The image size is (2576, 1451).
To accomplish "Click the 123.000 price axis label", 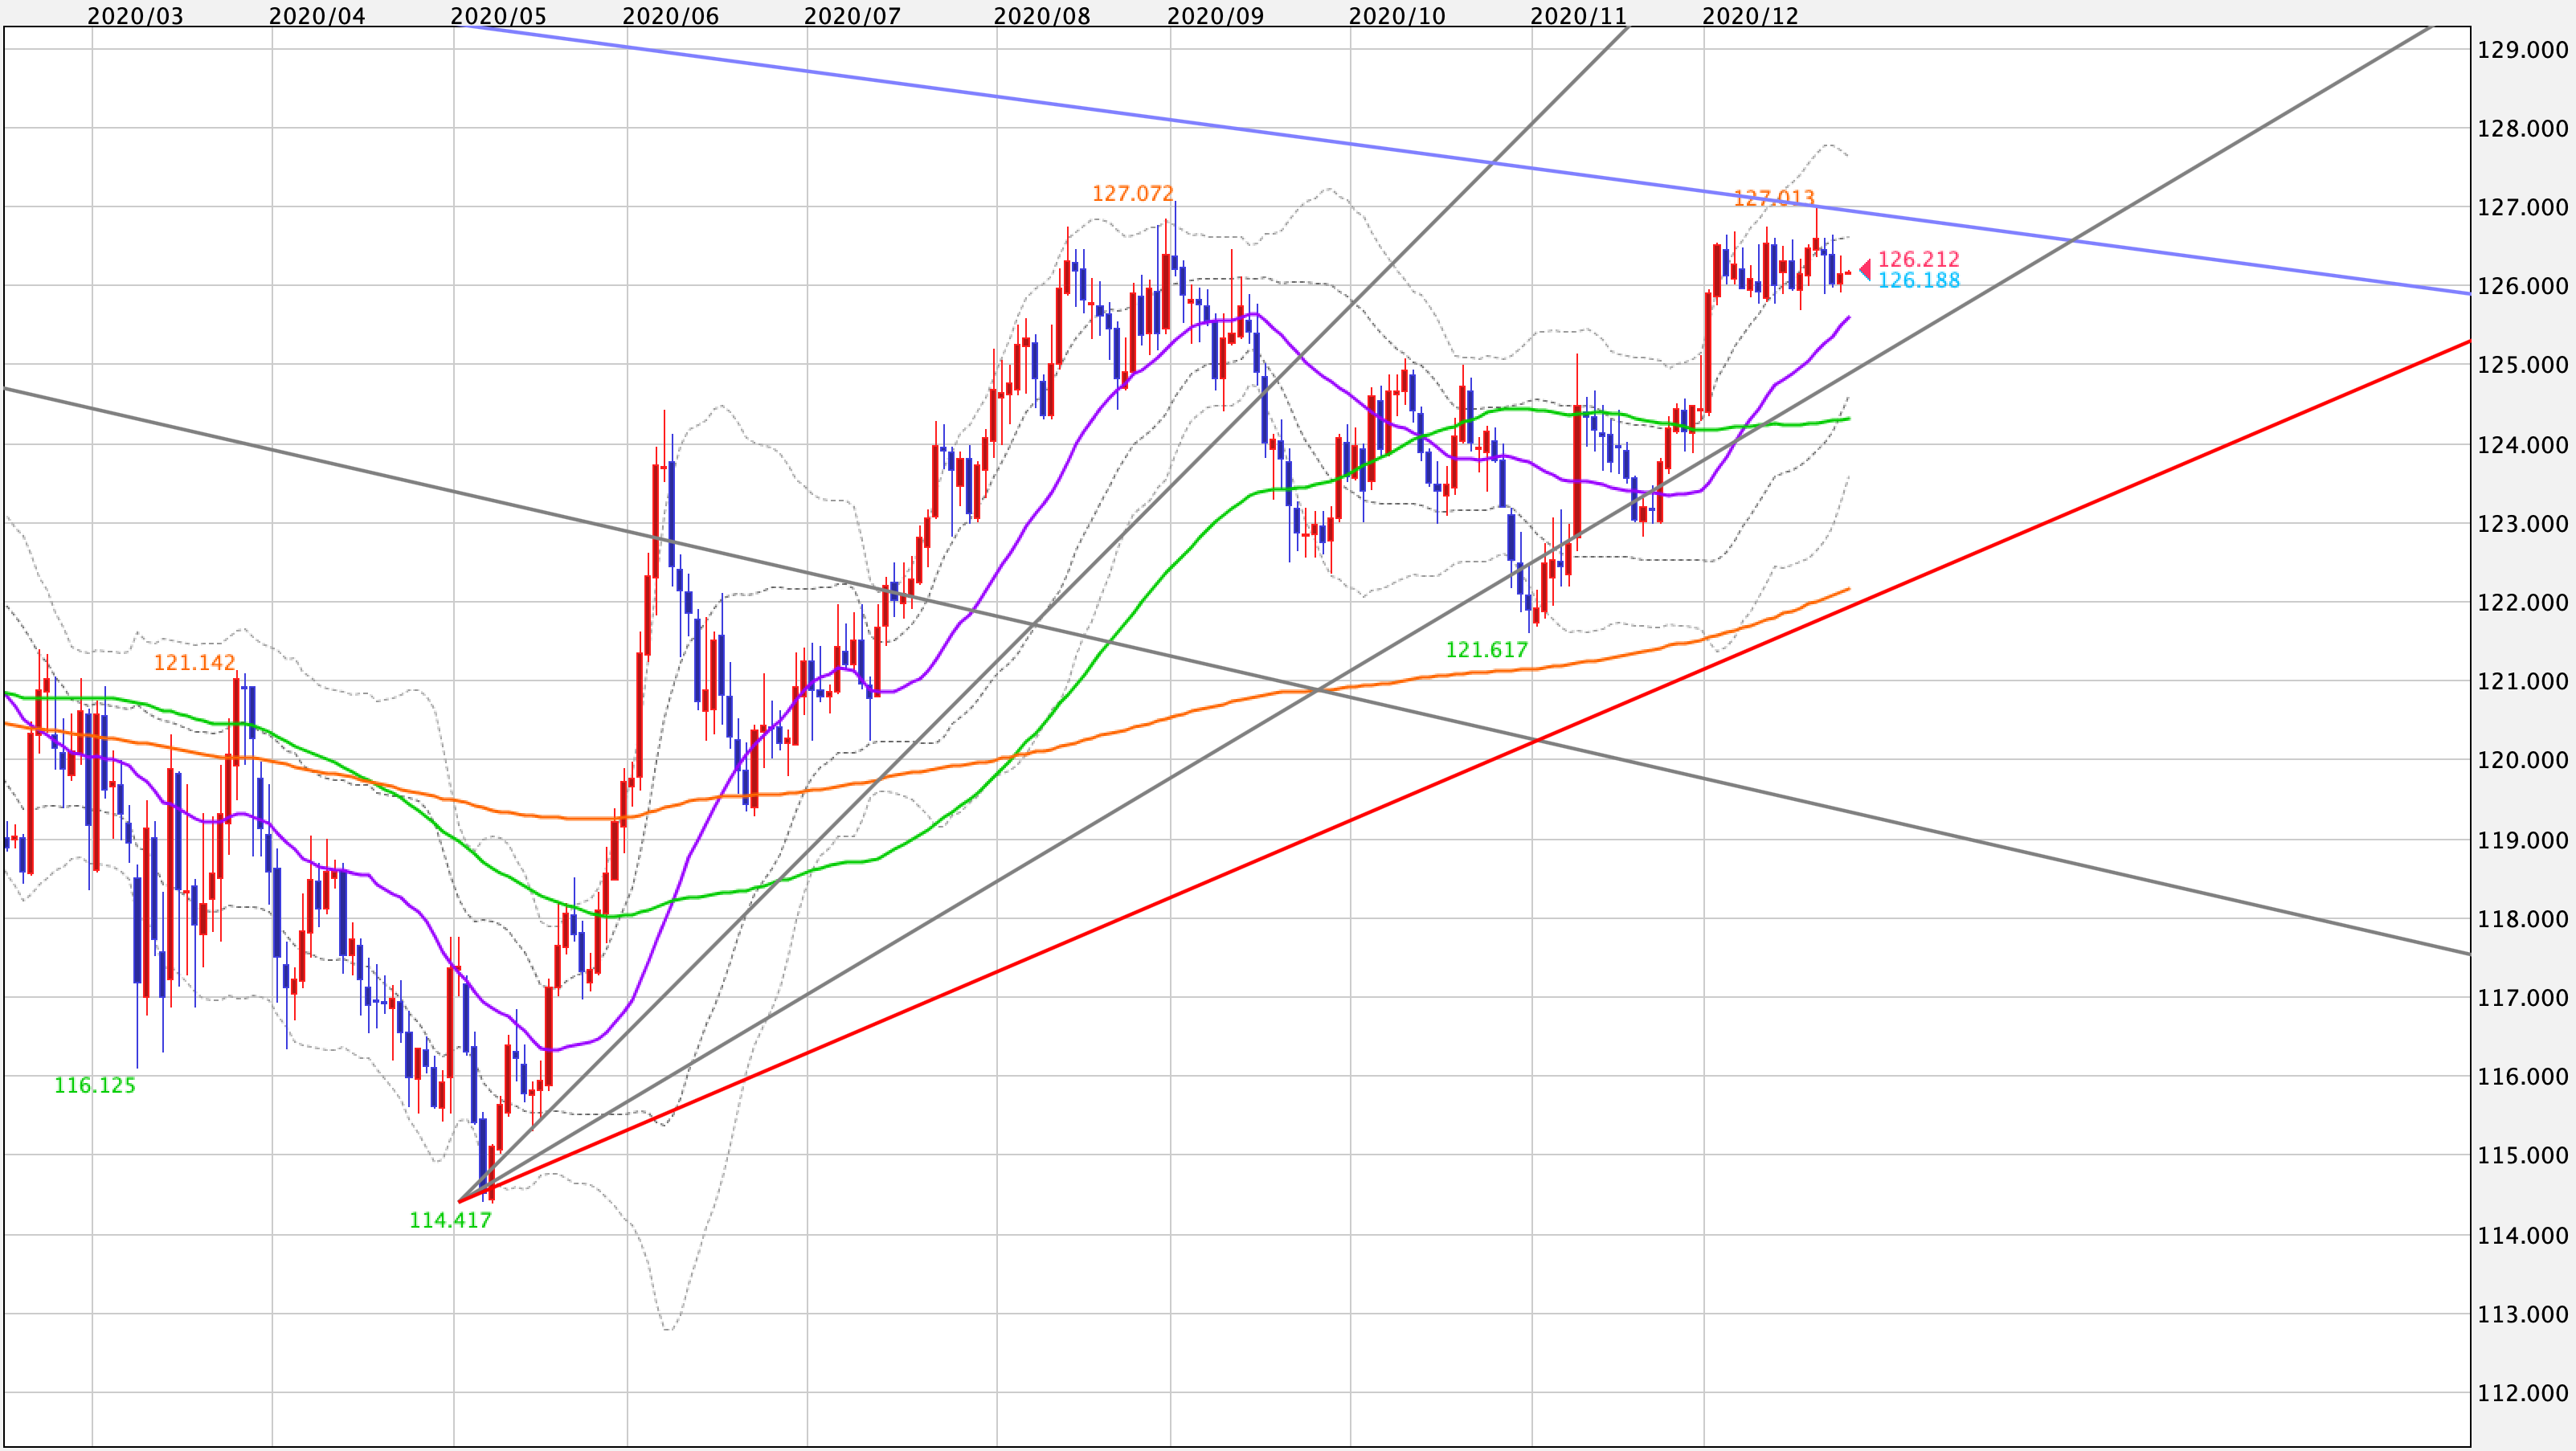I will point(2522,524).
